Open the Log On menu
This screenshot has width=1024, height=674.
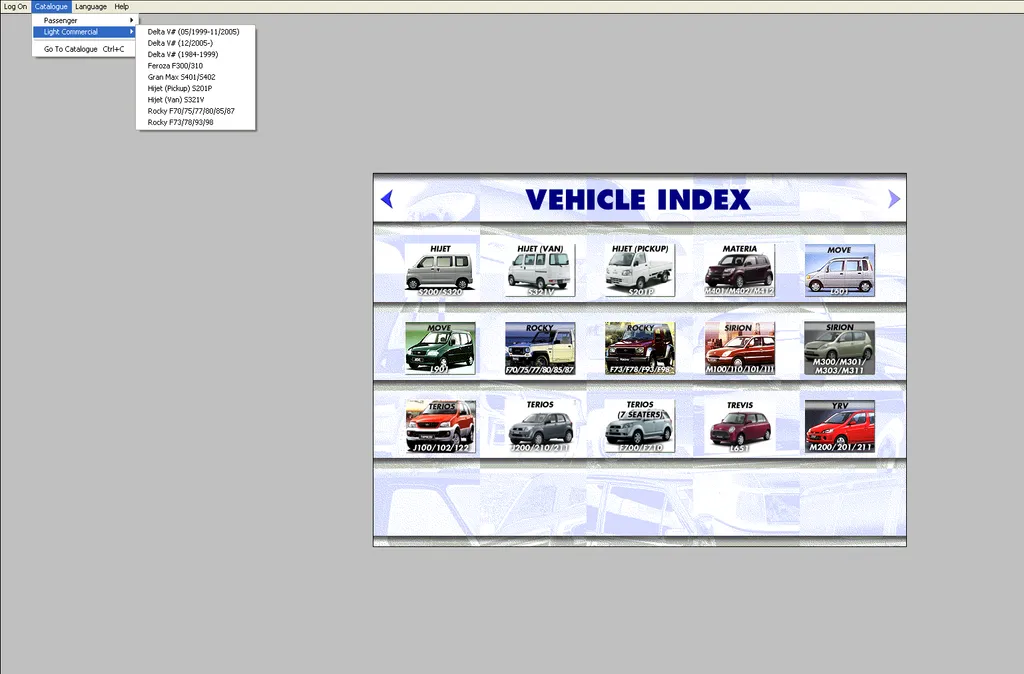[x=15, y=7]
